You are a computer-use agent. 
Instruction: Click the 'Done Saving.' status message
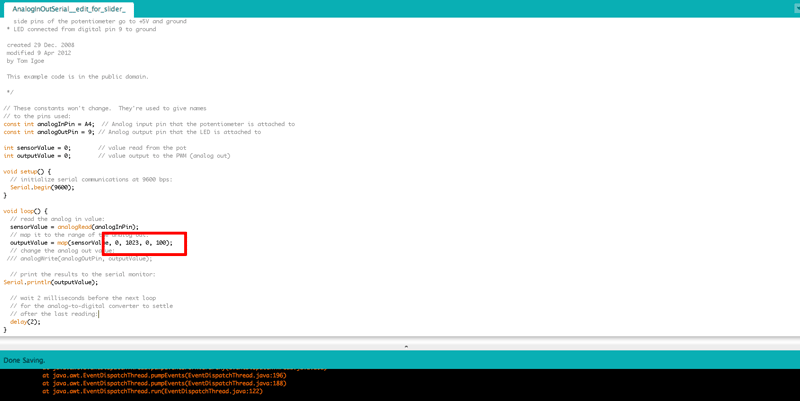(x=24, y=360)
